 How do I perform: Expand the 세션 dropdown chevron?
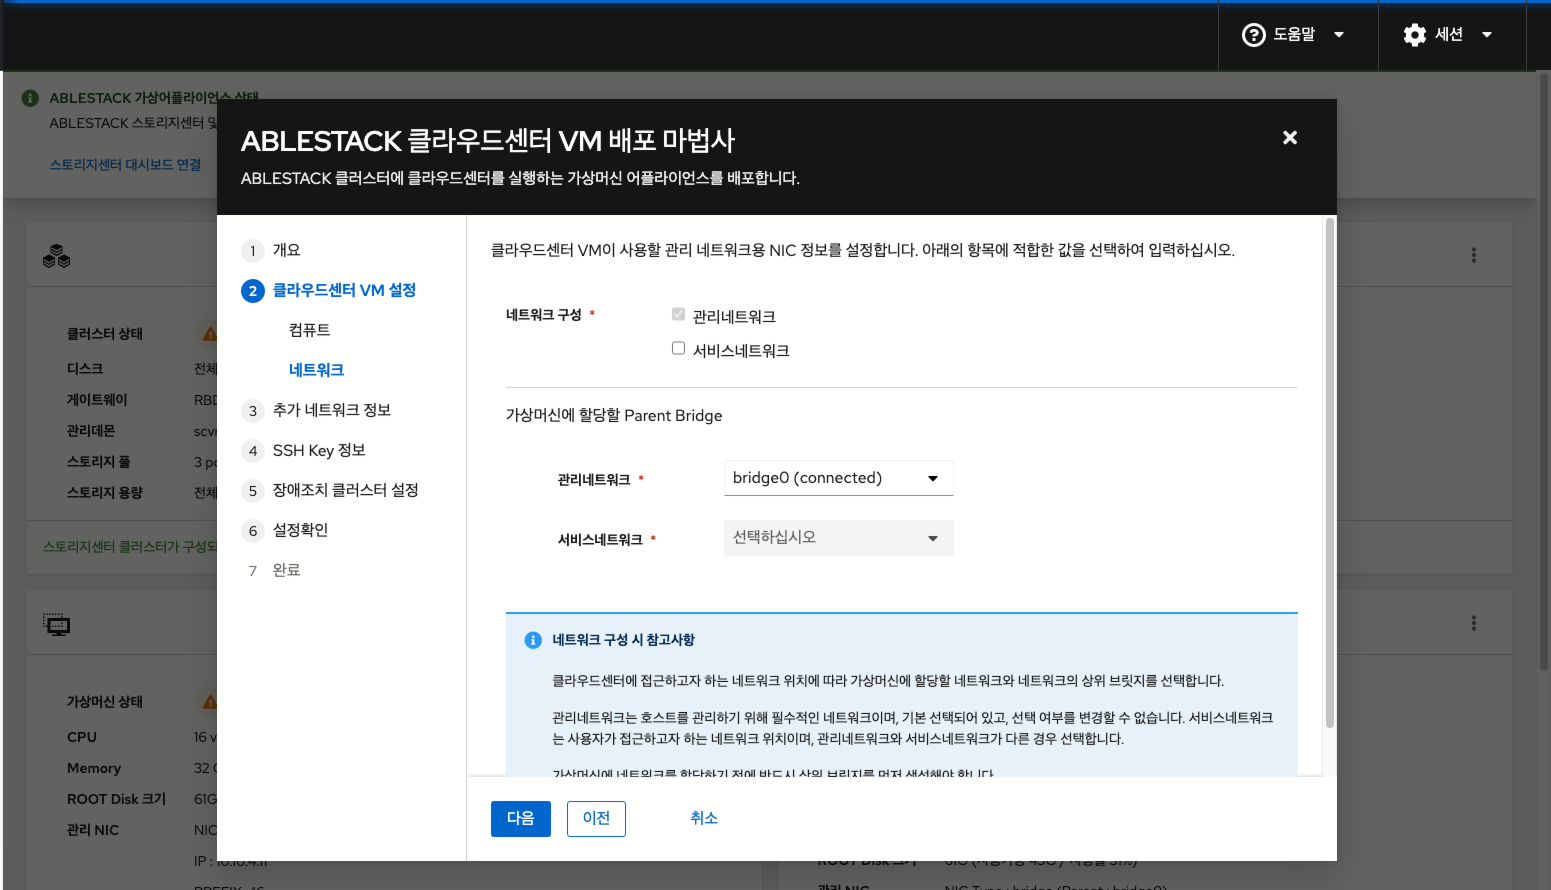coord(1487,34)
